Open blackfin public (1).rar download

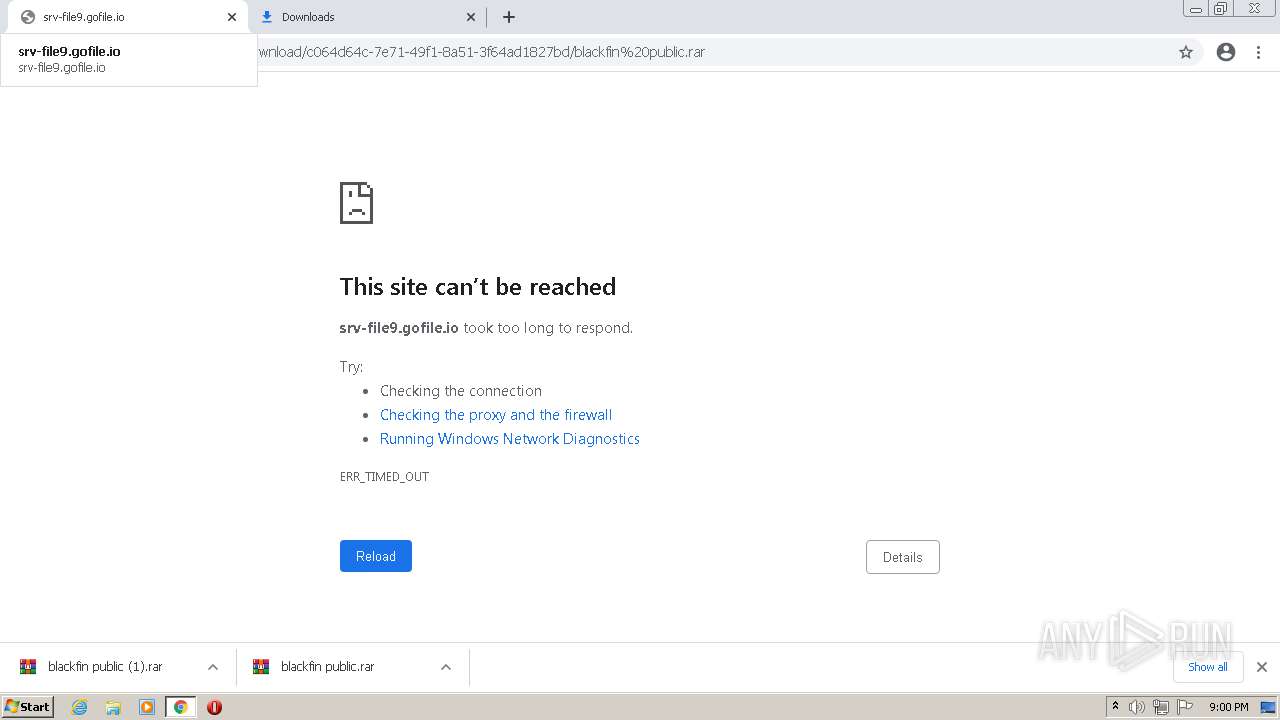click(x=105, y=667)
